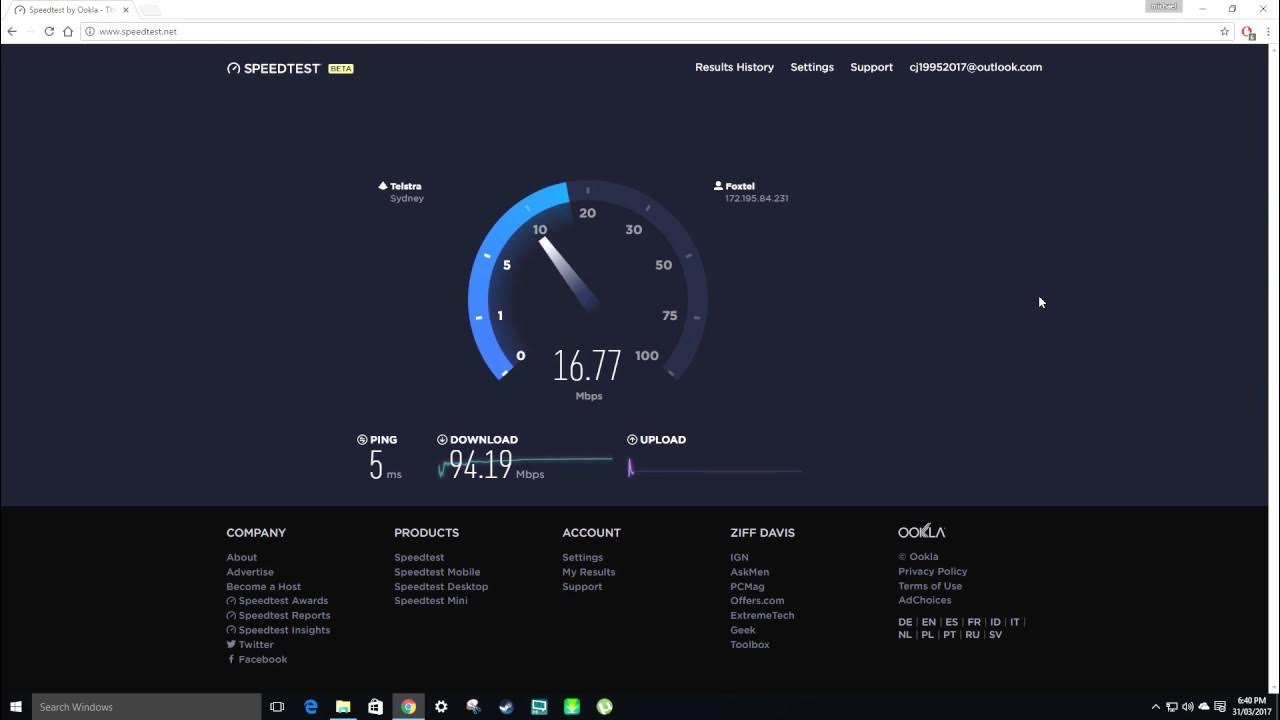Open AdChoices link
Image resolution: width=1280 pixels, height=720 pixels.
point(925,600)
